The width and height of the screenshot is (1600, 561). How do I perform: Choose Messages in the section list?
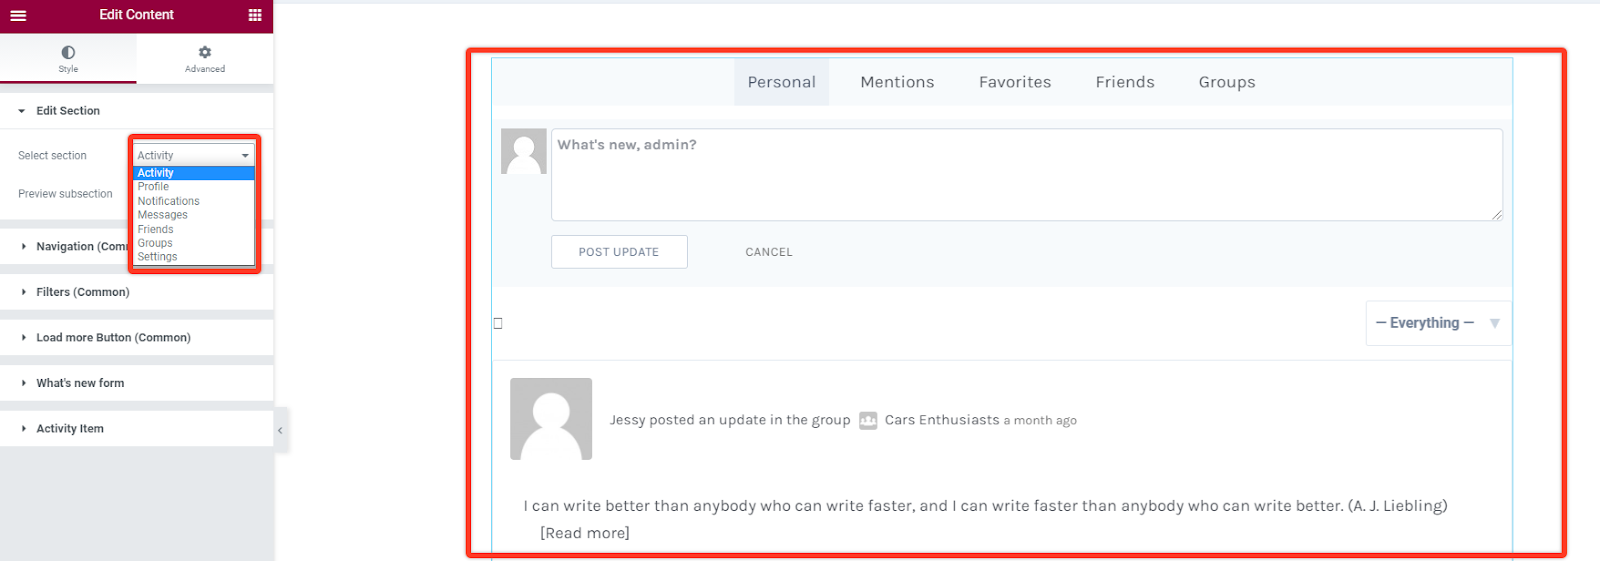coord(194,215)
